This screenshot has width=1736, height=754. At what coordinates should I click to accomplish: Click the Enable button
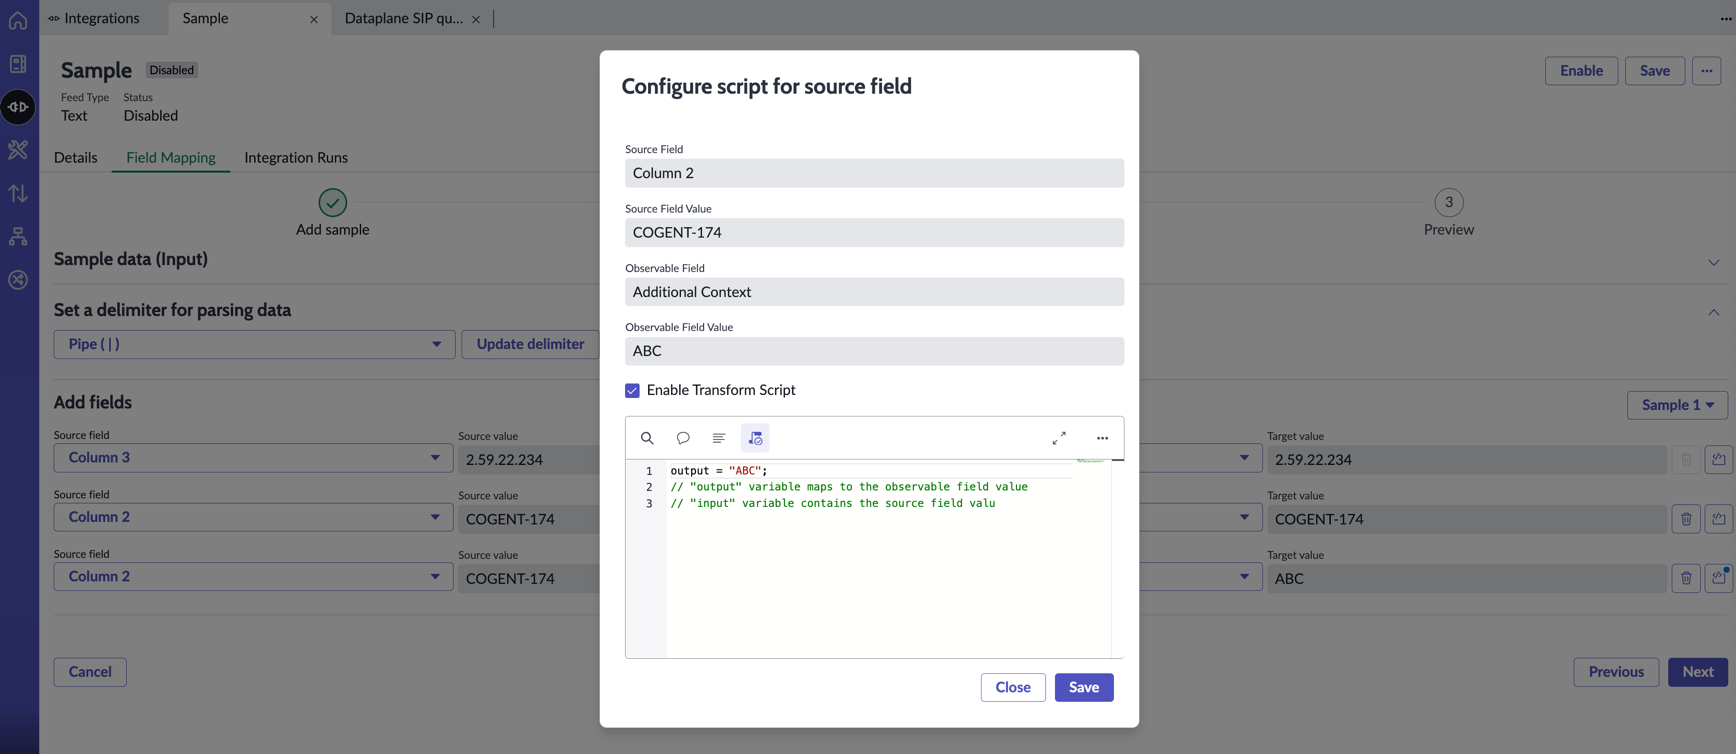[x=1581, y=70]
